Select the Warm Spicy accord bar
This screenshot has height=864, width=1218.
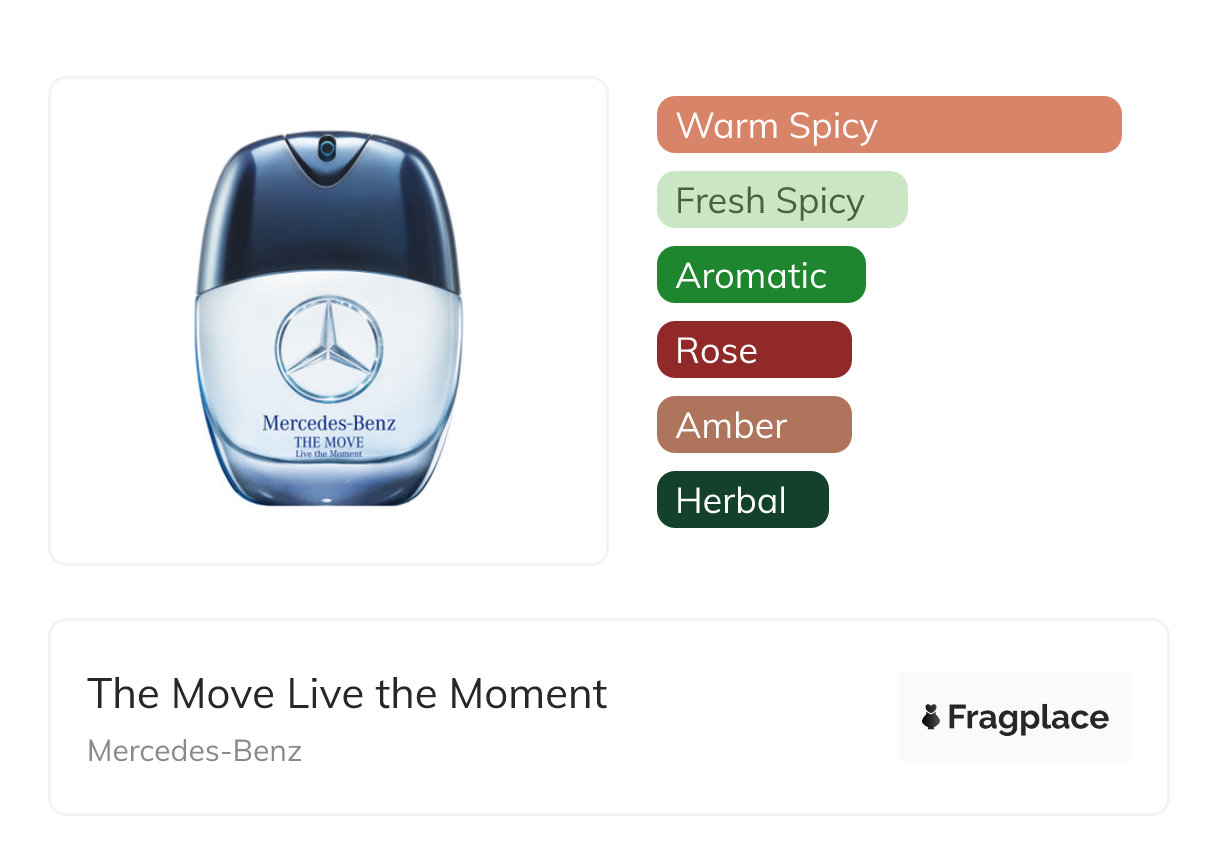pos(888,125)
